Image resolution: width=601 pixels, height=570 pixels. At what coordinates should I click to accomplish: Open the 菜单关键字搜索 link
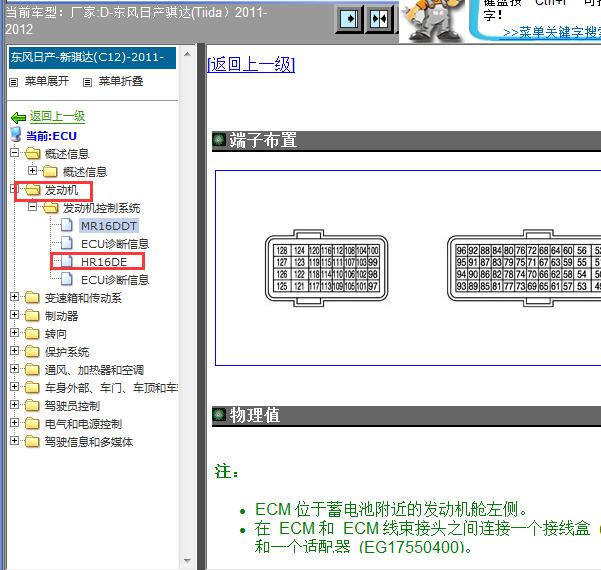[552, 33]
